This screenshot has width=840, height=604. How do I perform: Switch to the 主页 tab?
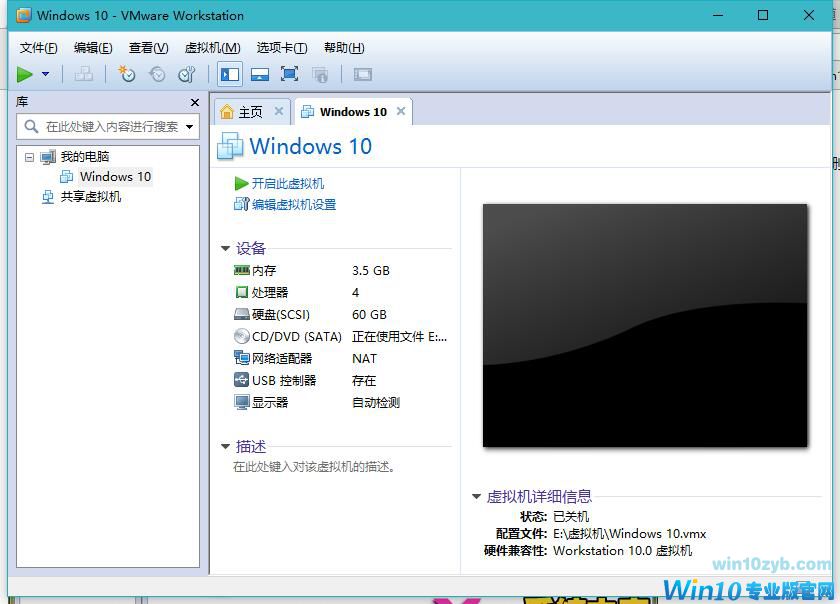(242, 112)
